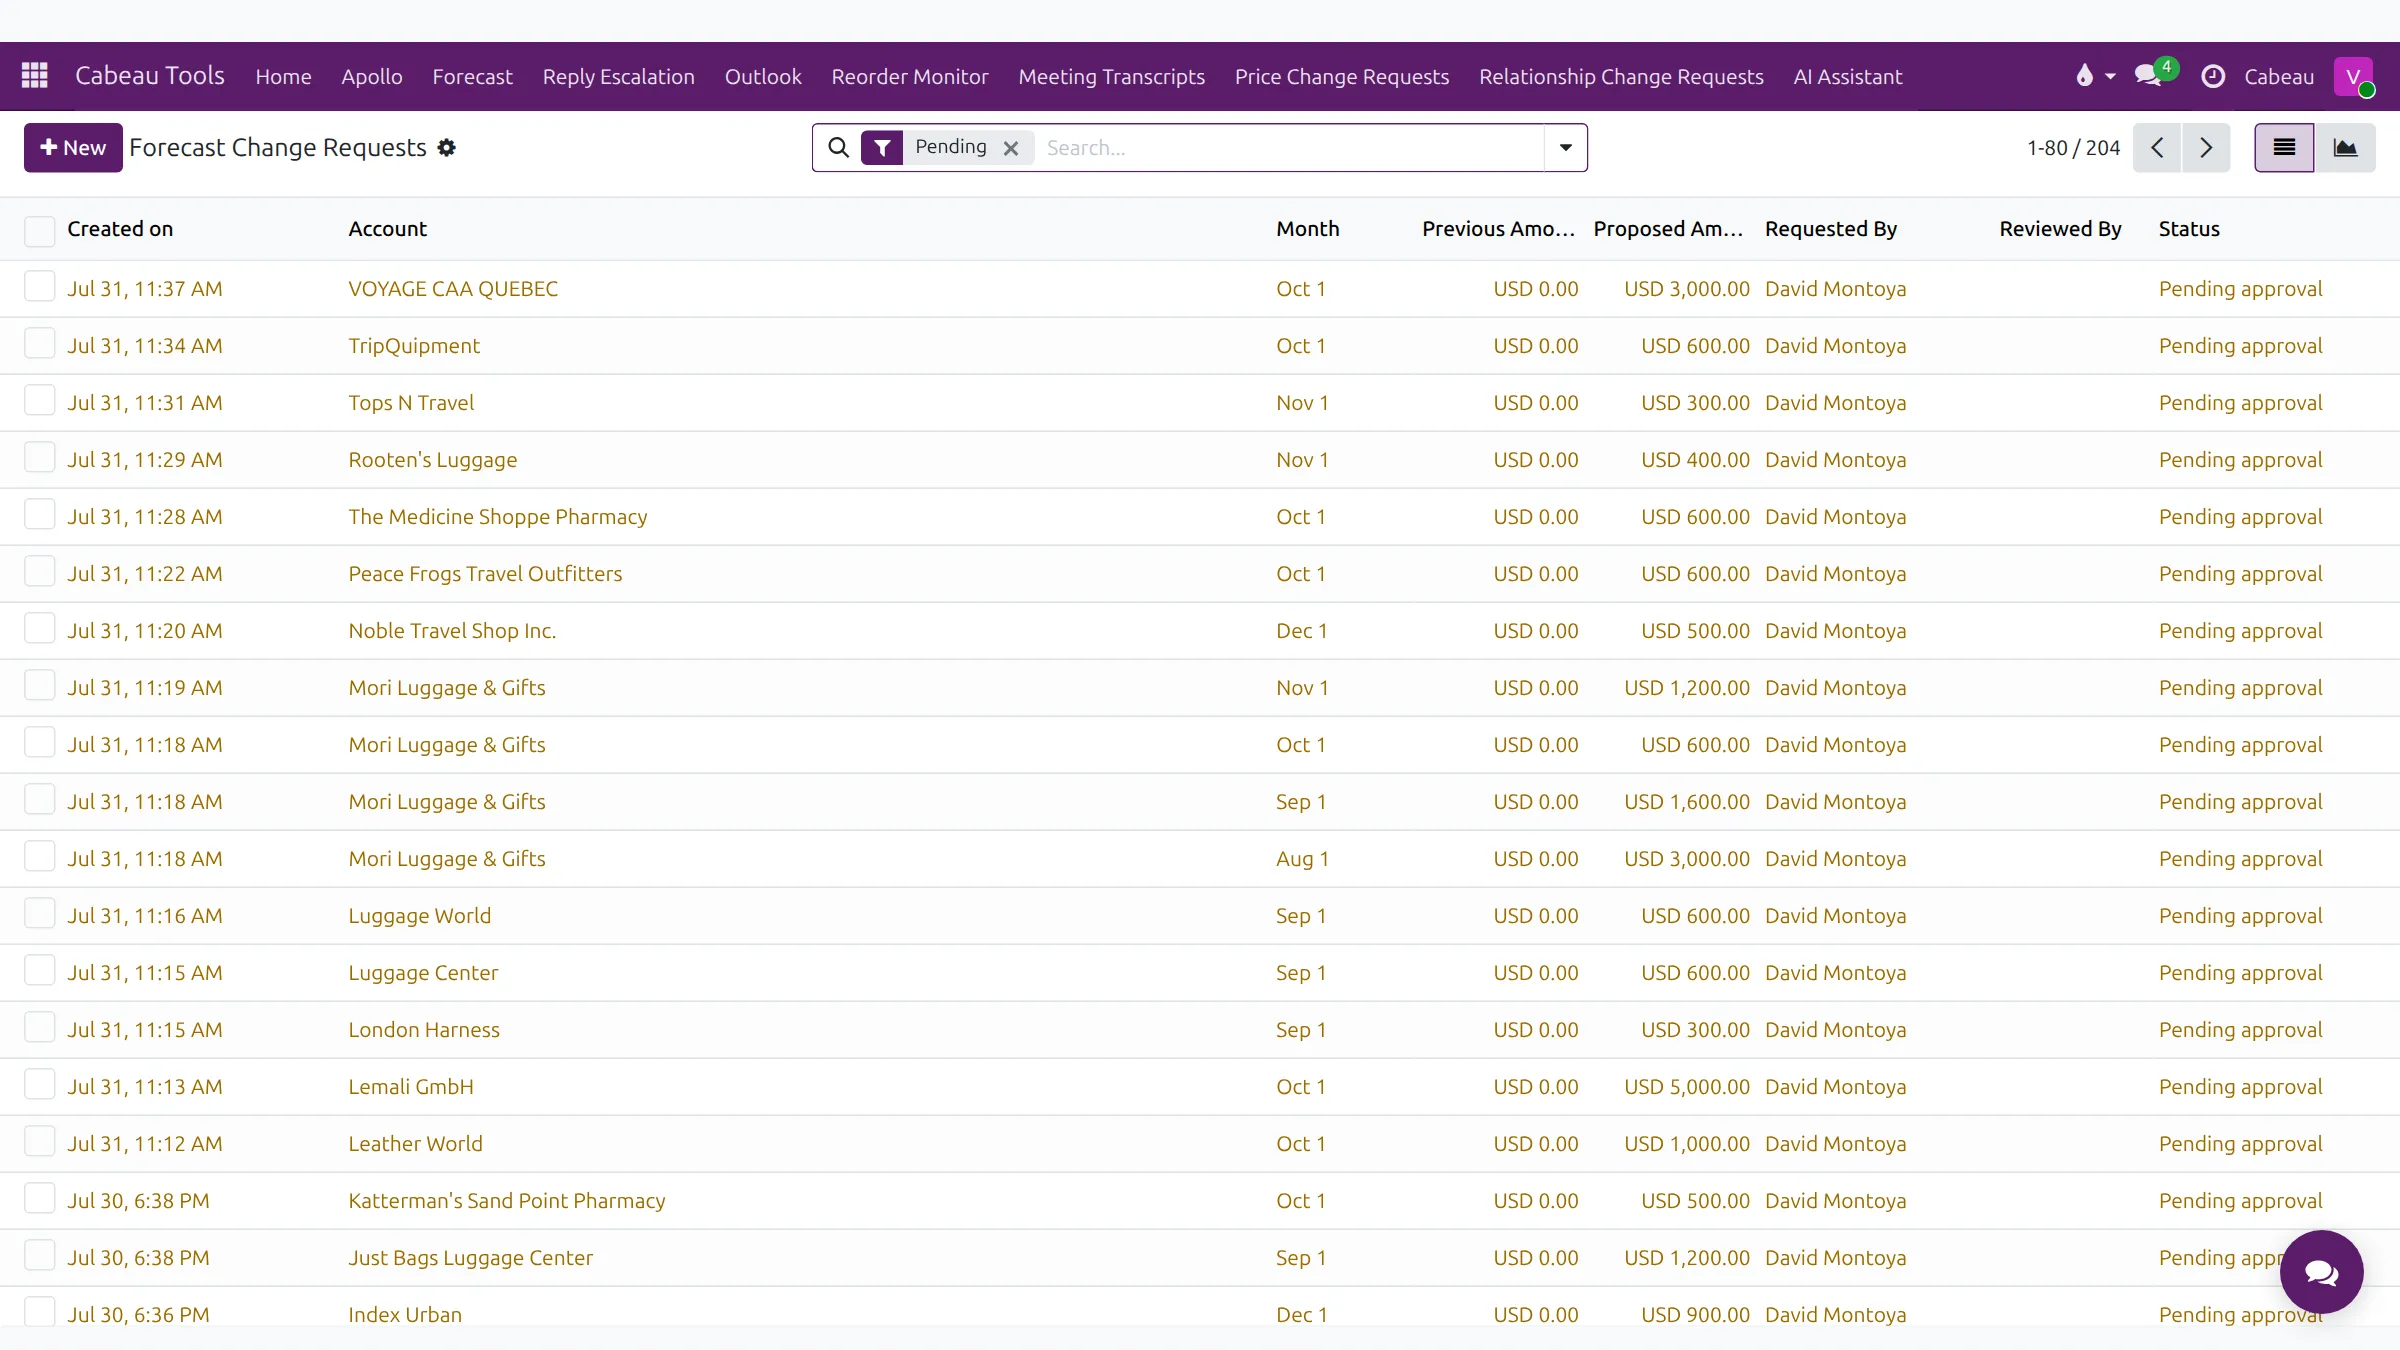Click the settings gear next to Forecast Change Requests

tap(447, 147)
